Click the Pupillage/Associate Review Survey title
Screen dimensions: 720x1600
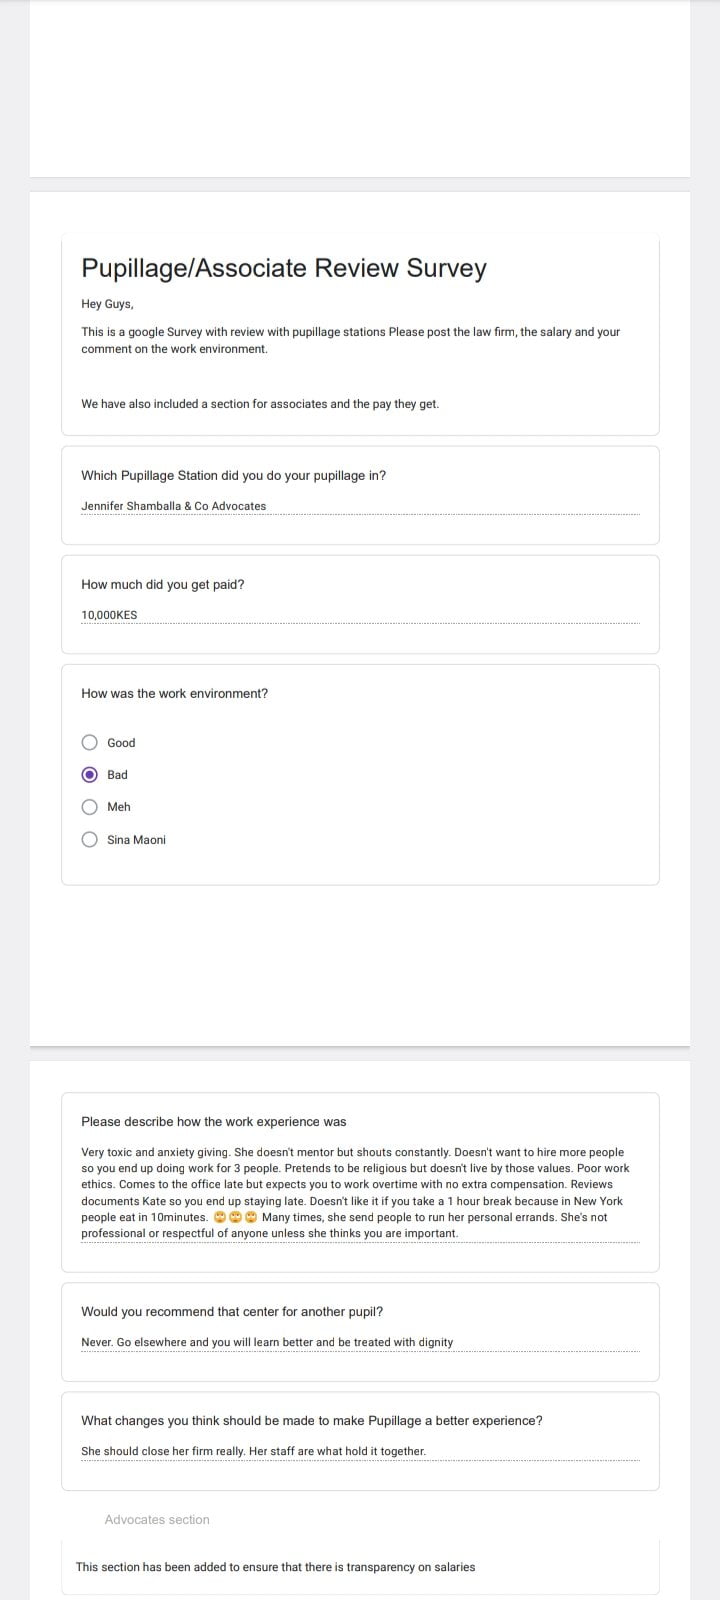(284, 268)
